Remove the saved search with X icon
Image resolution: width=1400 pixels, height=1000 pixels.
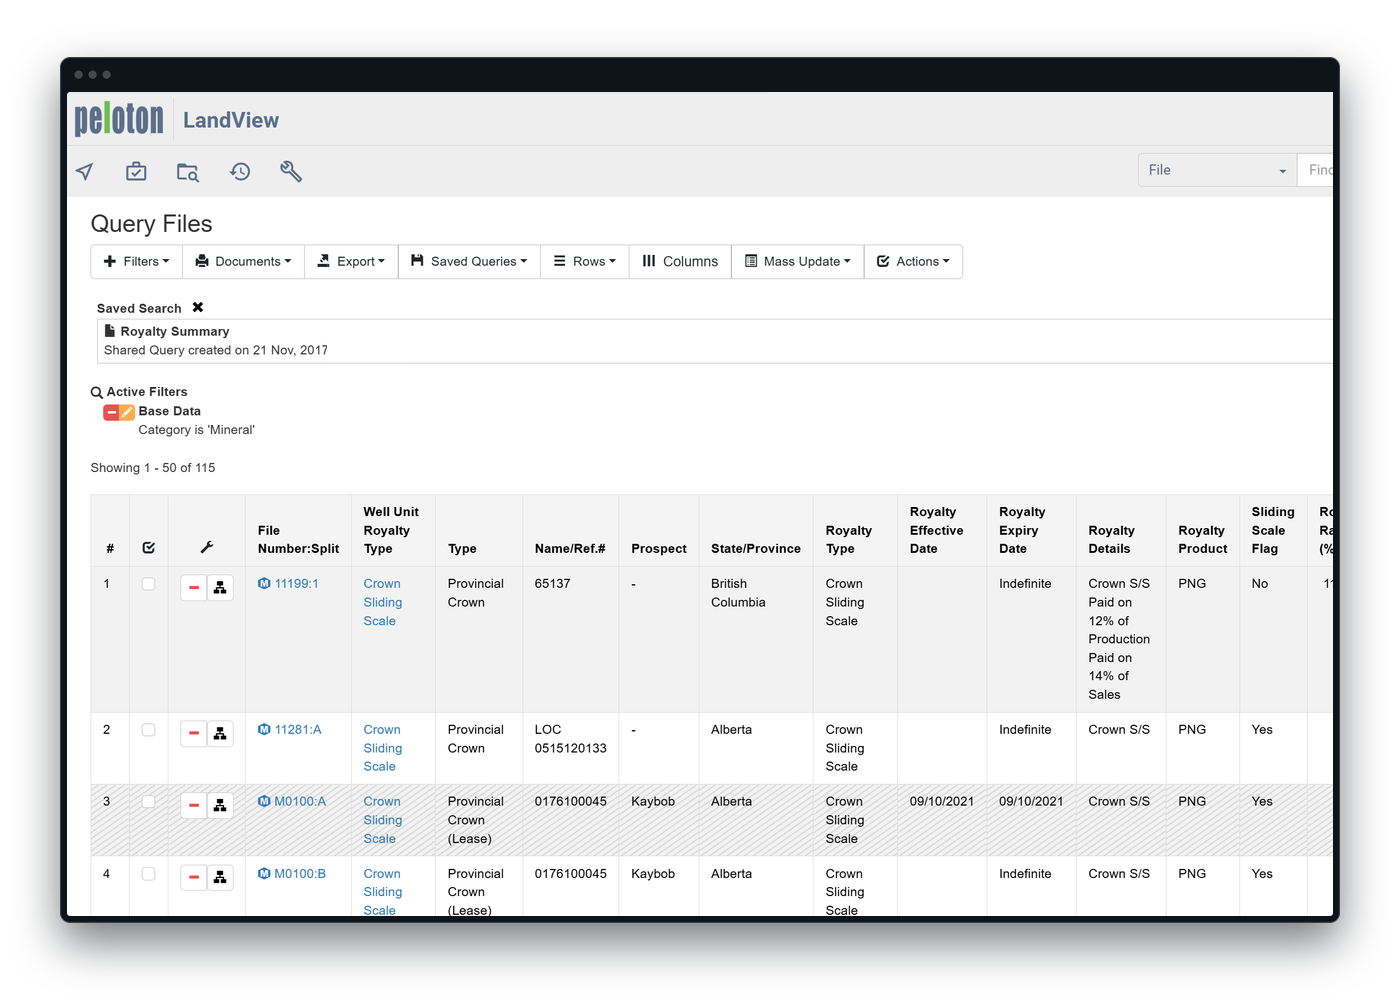[198, 307]
